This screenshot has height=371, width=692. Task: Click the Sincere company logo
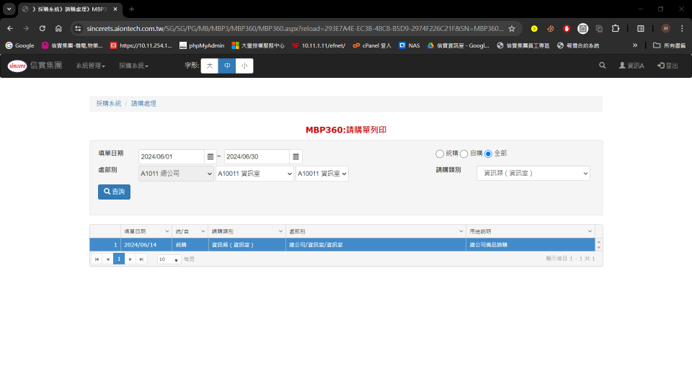tap(17, 66)
